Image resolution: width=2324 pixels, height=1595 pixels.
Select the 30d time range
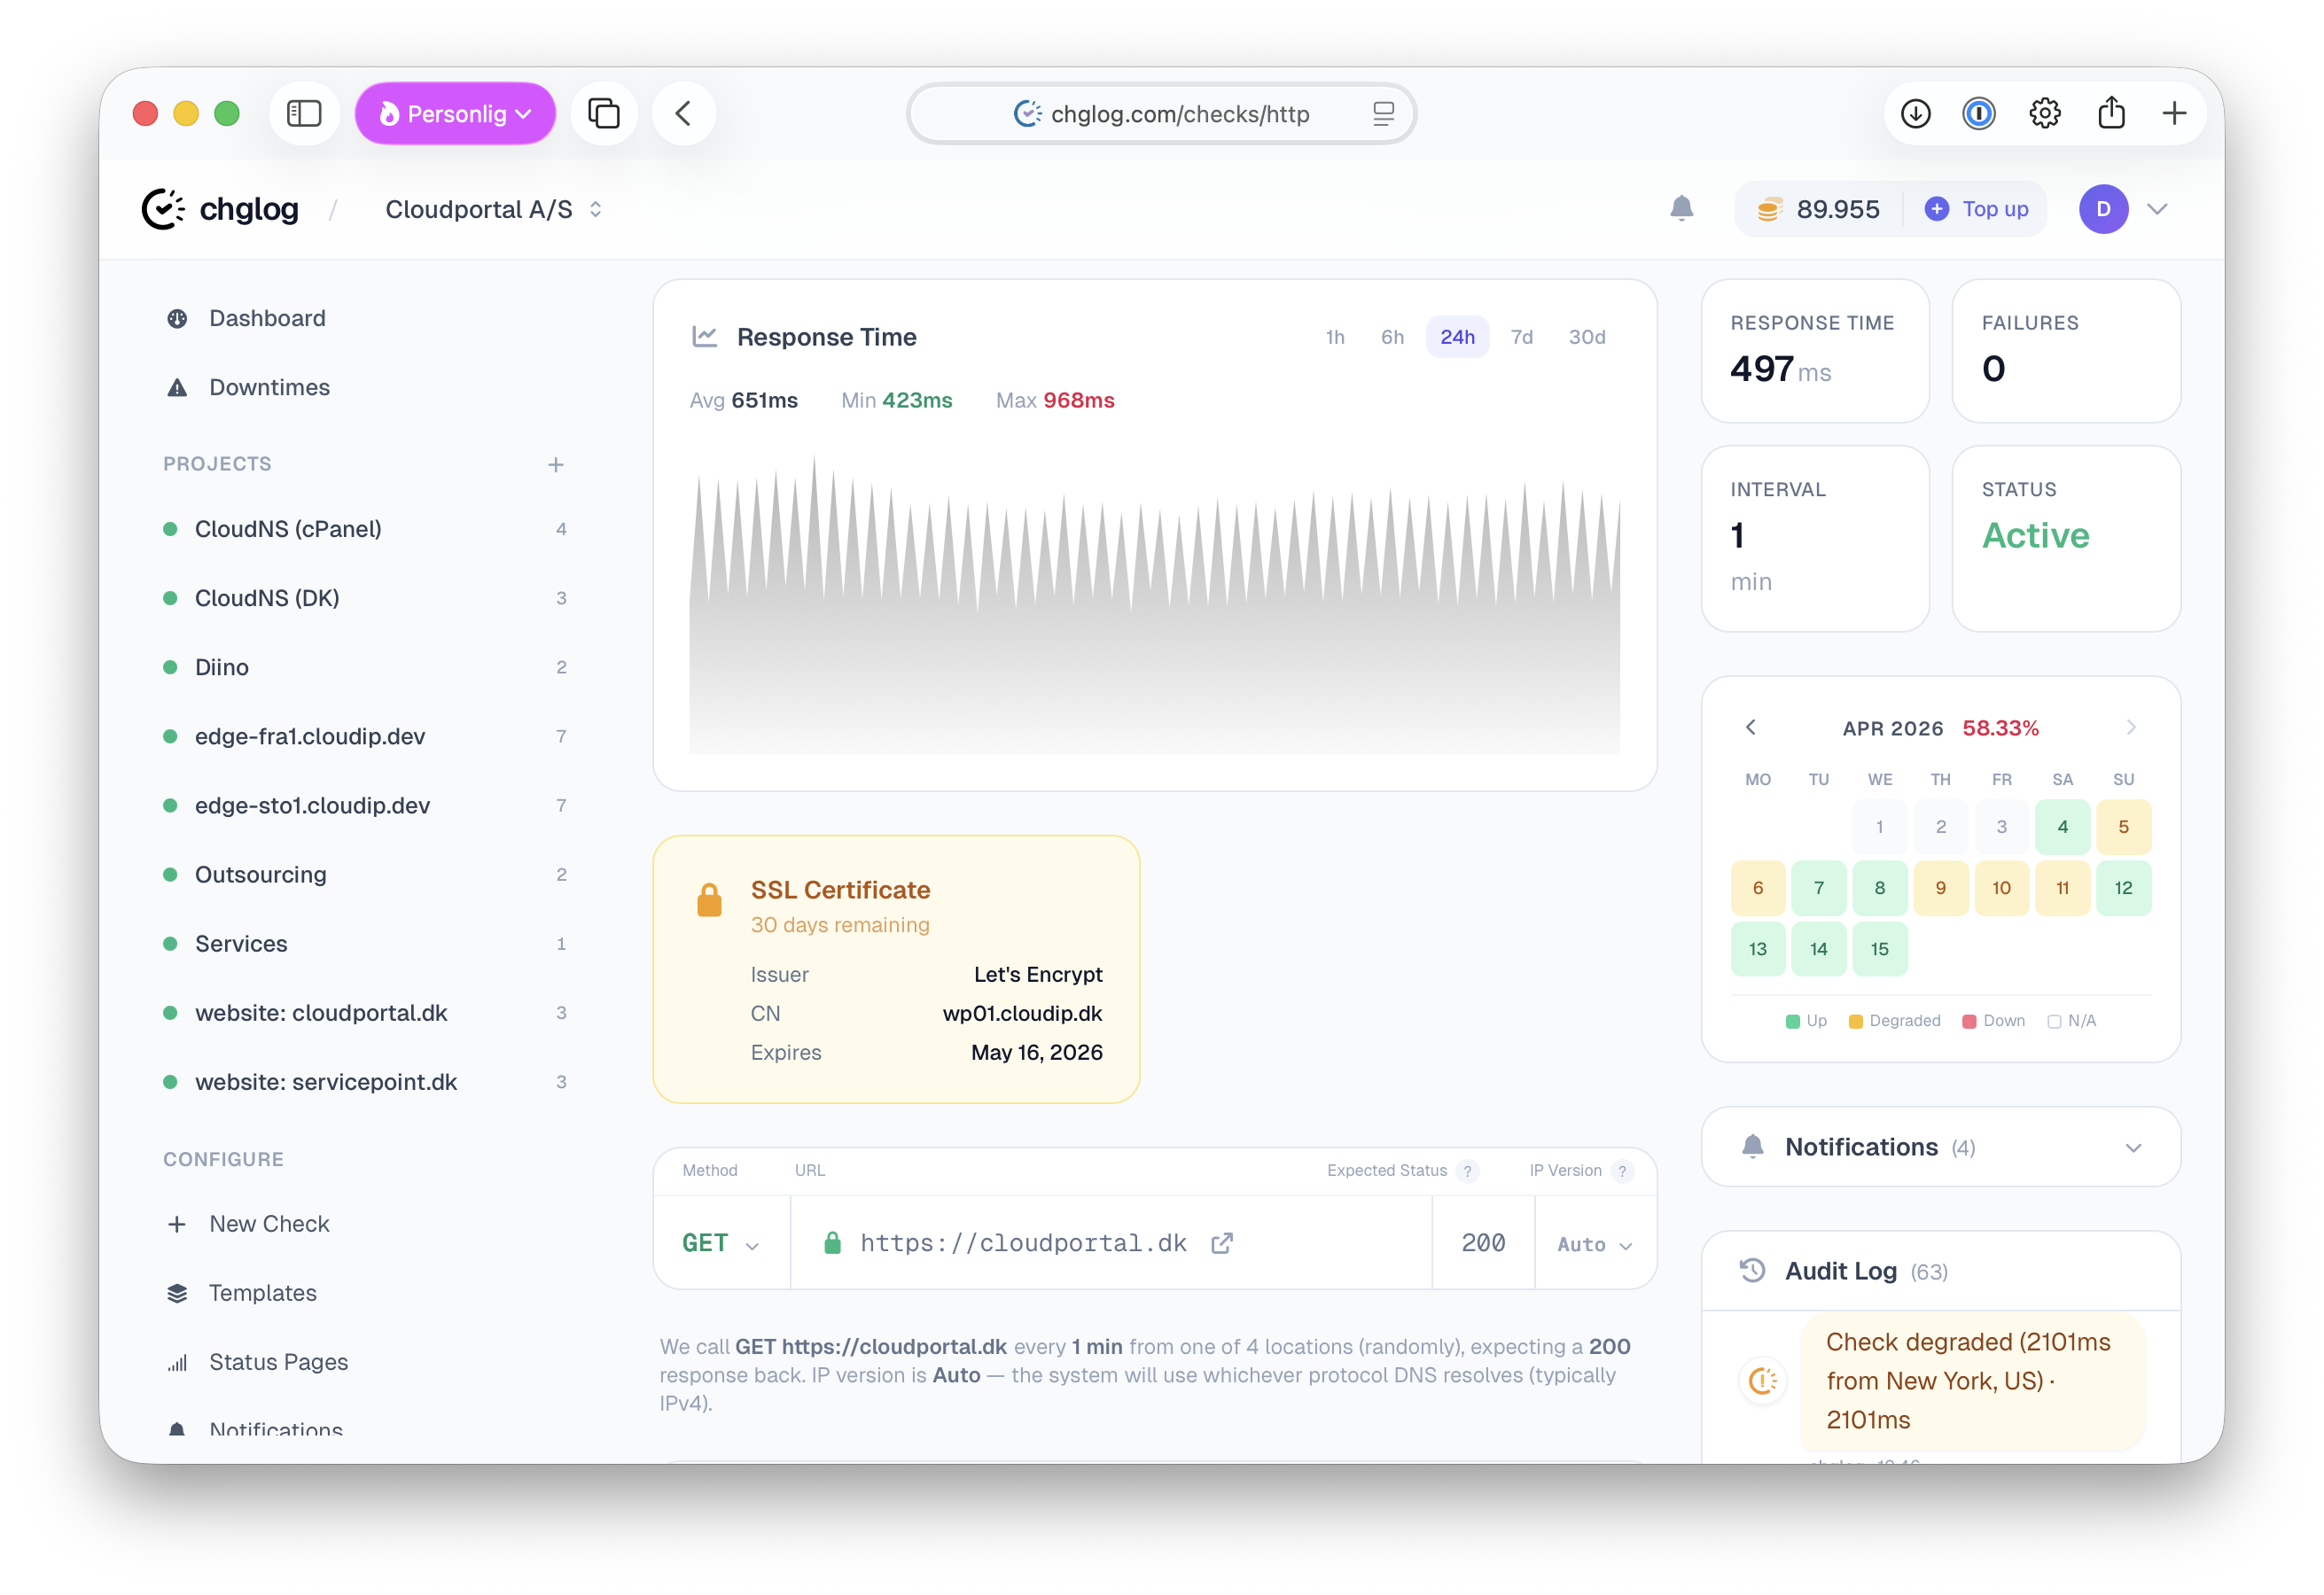point(1586,337)
